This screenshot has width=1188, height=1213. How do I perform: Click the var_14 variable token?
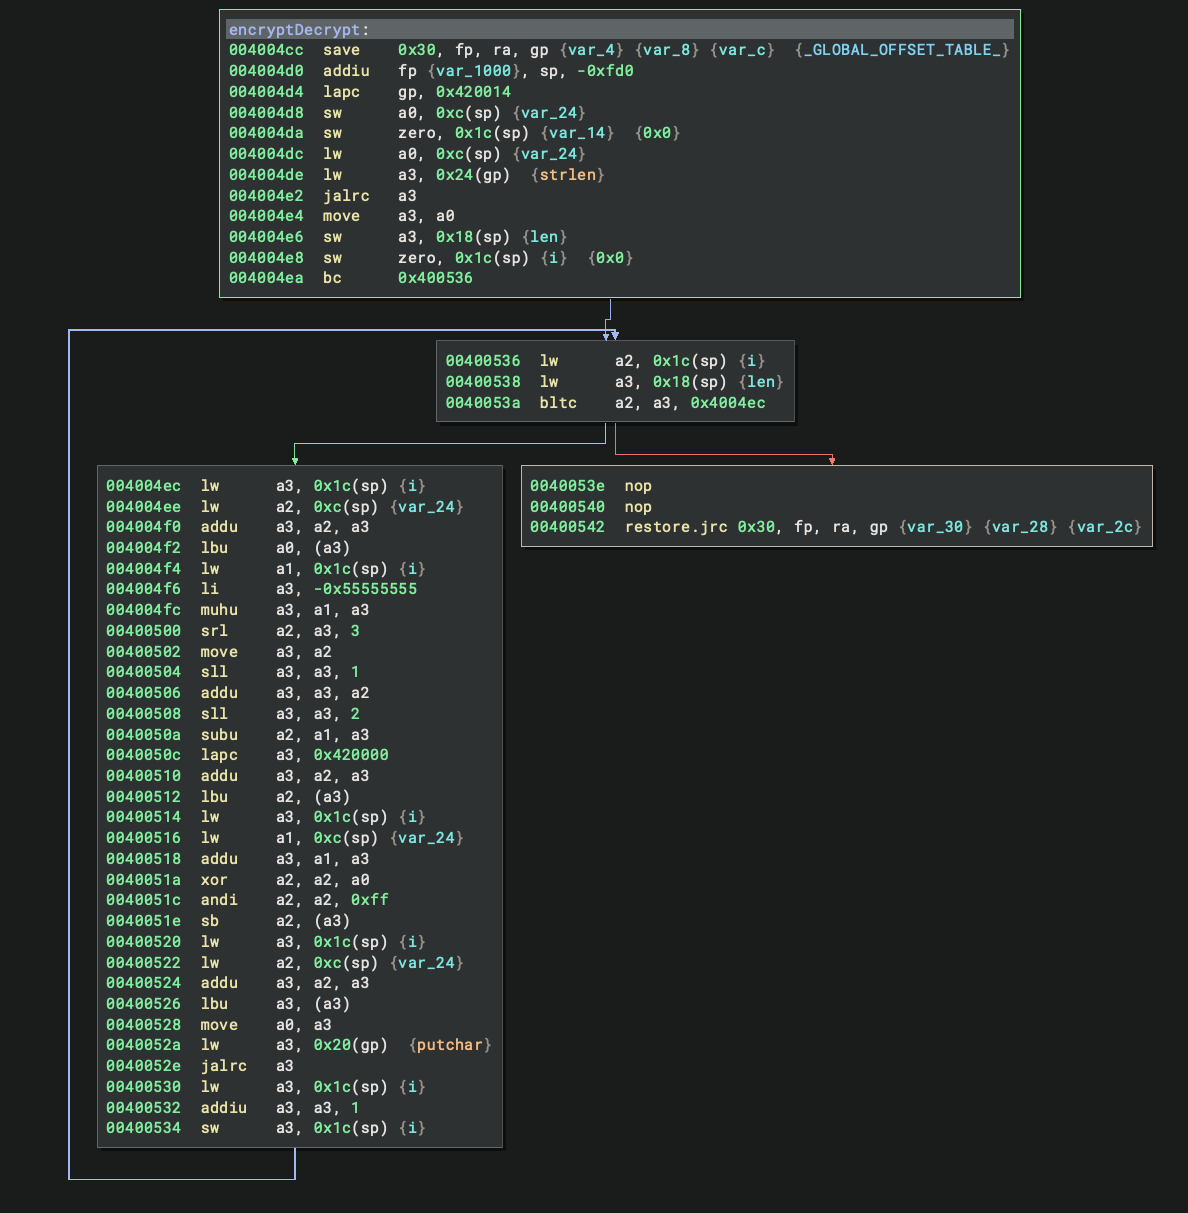point(577,133)
